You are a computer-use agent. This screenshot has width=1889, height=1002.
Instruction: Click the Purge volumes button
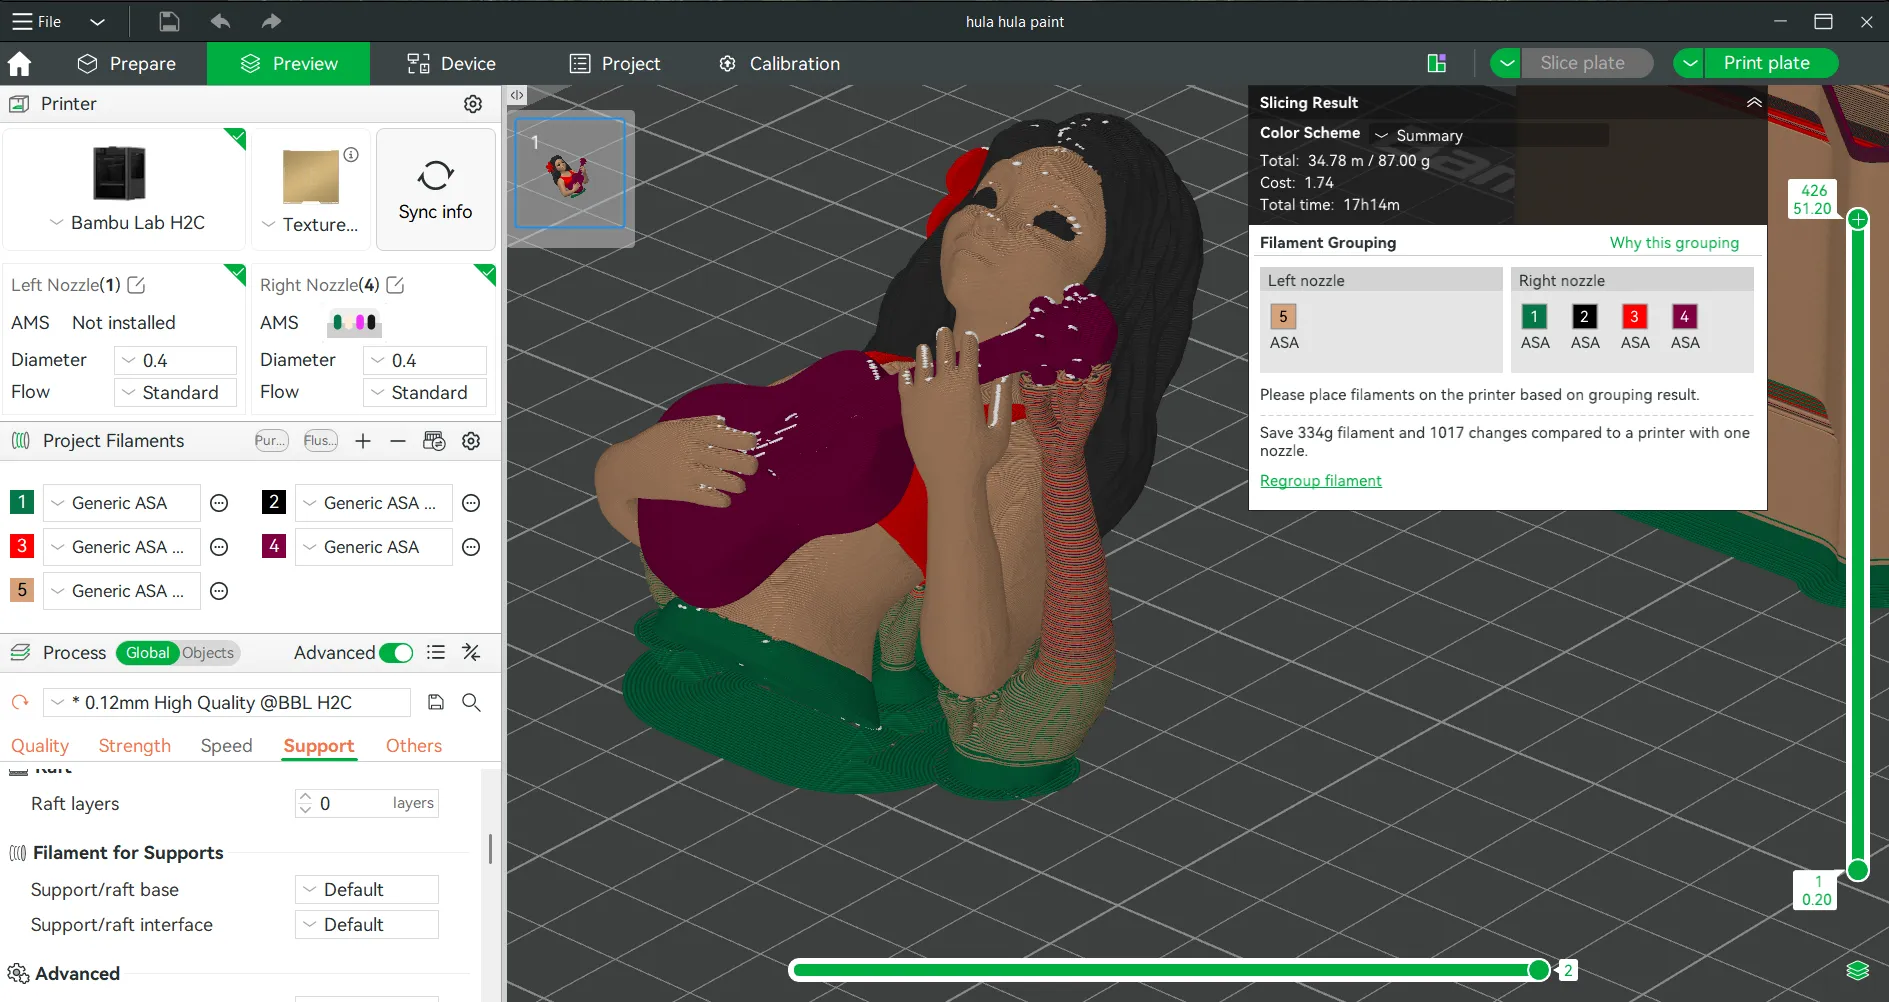coord(270,441)
